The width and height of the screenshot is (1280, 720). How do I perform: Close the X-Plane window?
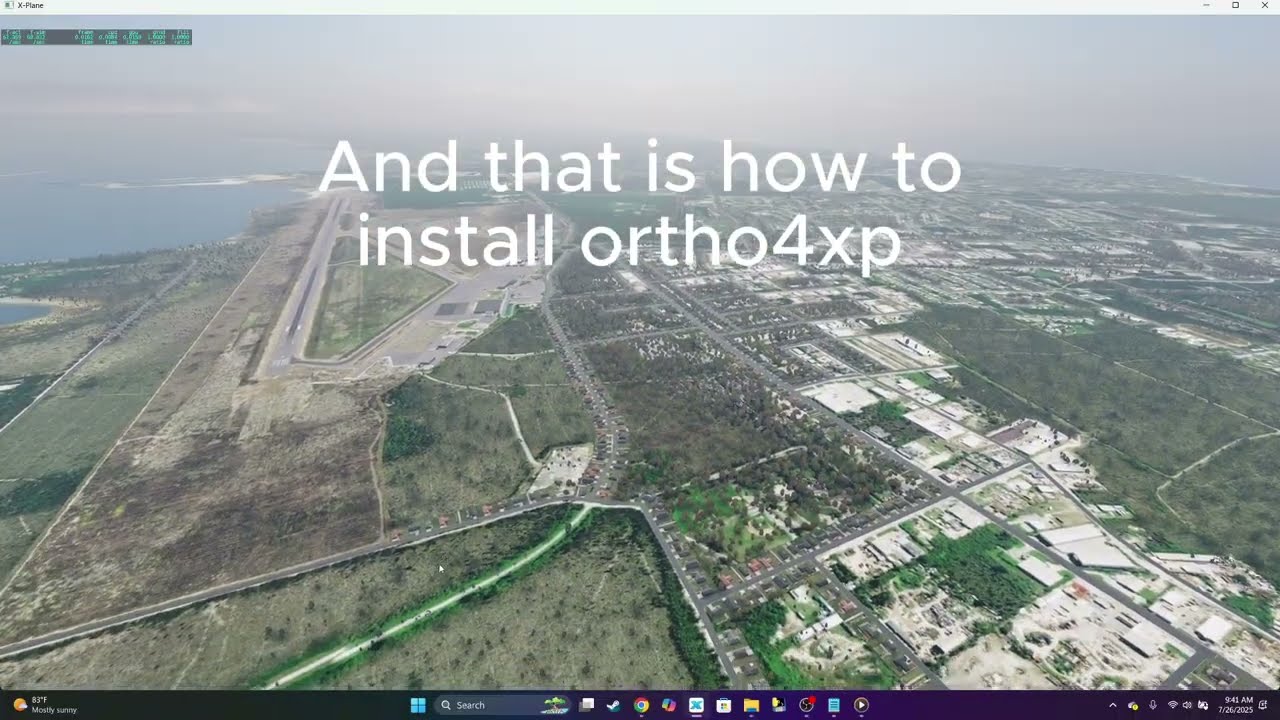[1264, 5]
